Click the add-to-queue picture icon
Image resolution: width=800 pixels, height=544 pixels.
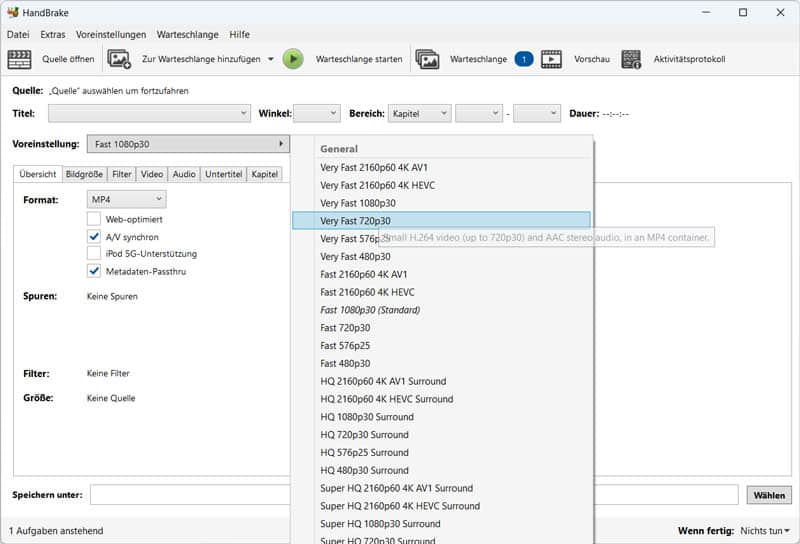pyautogui.click(x=119, y=59)
